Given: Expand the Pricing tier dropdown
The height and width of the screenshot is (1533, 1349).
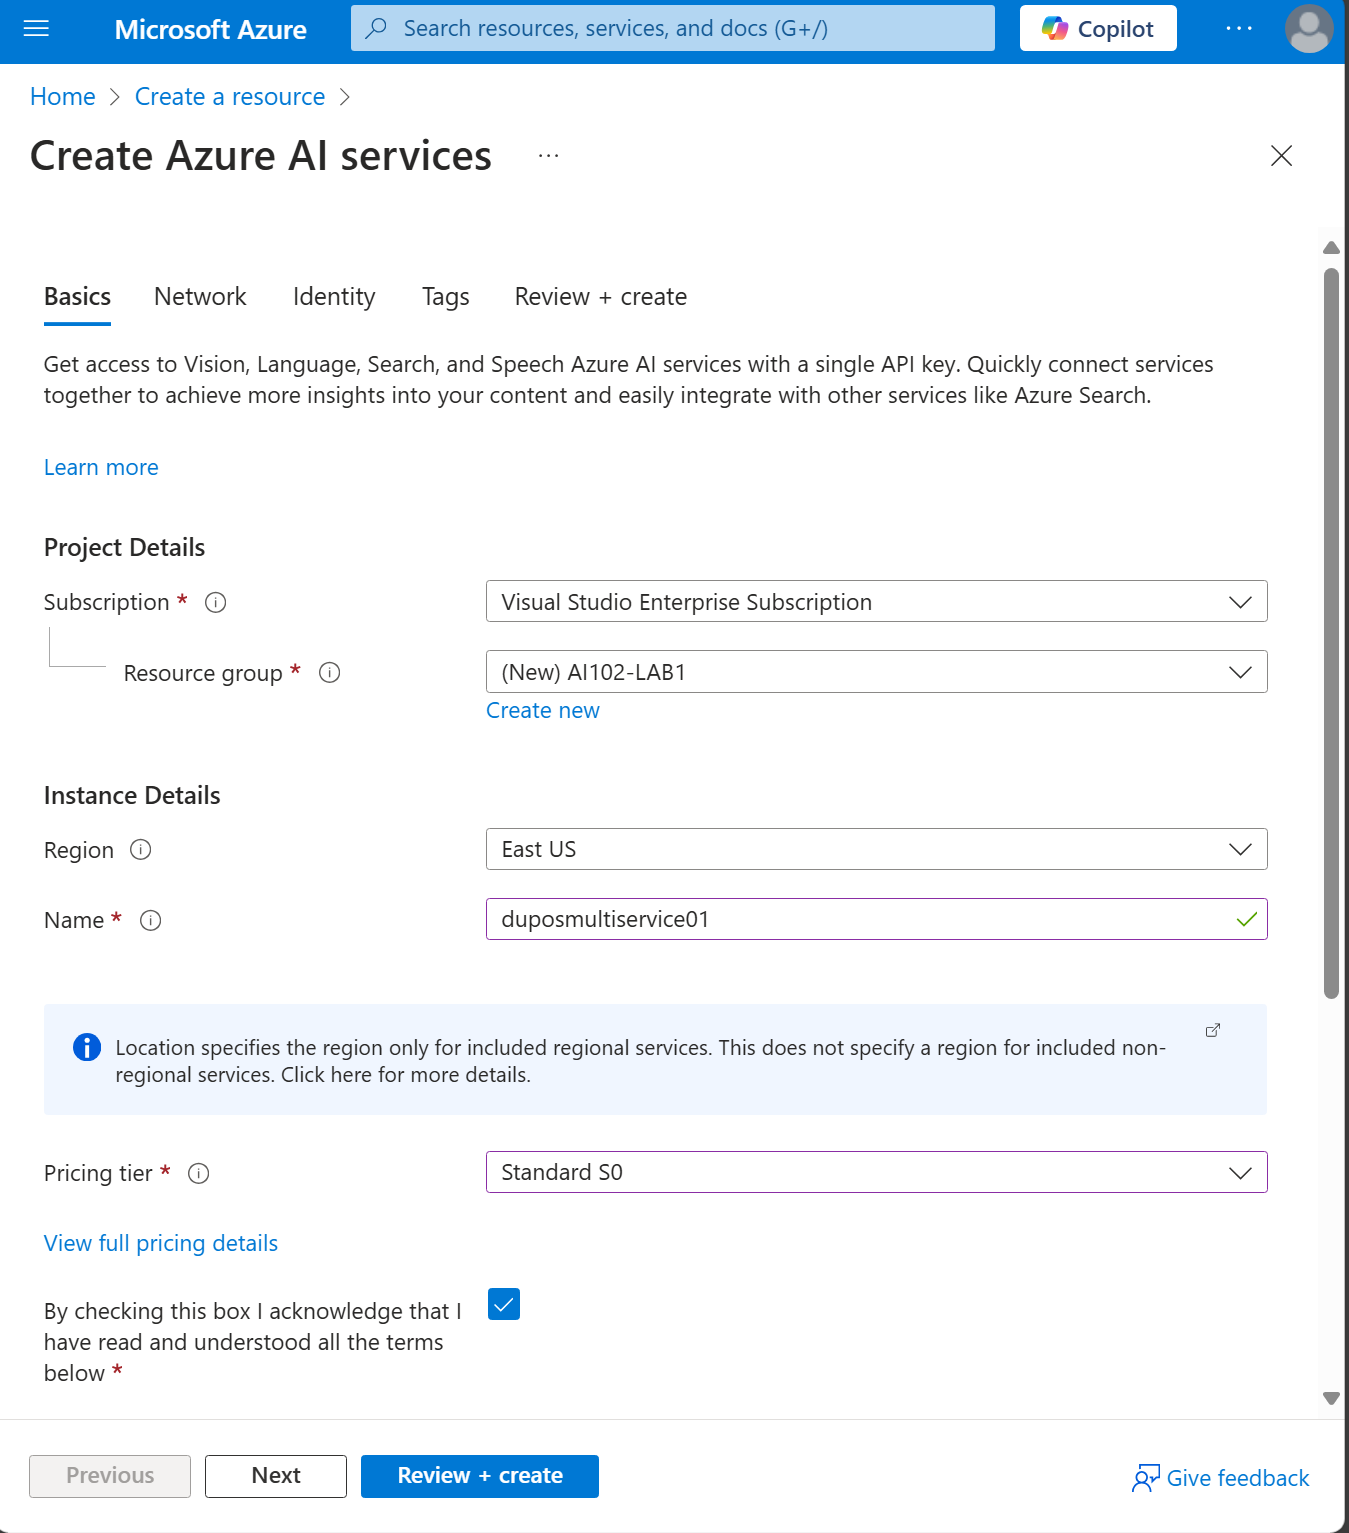Looking at the screenshot, I should click(x=877, y=1172).
